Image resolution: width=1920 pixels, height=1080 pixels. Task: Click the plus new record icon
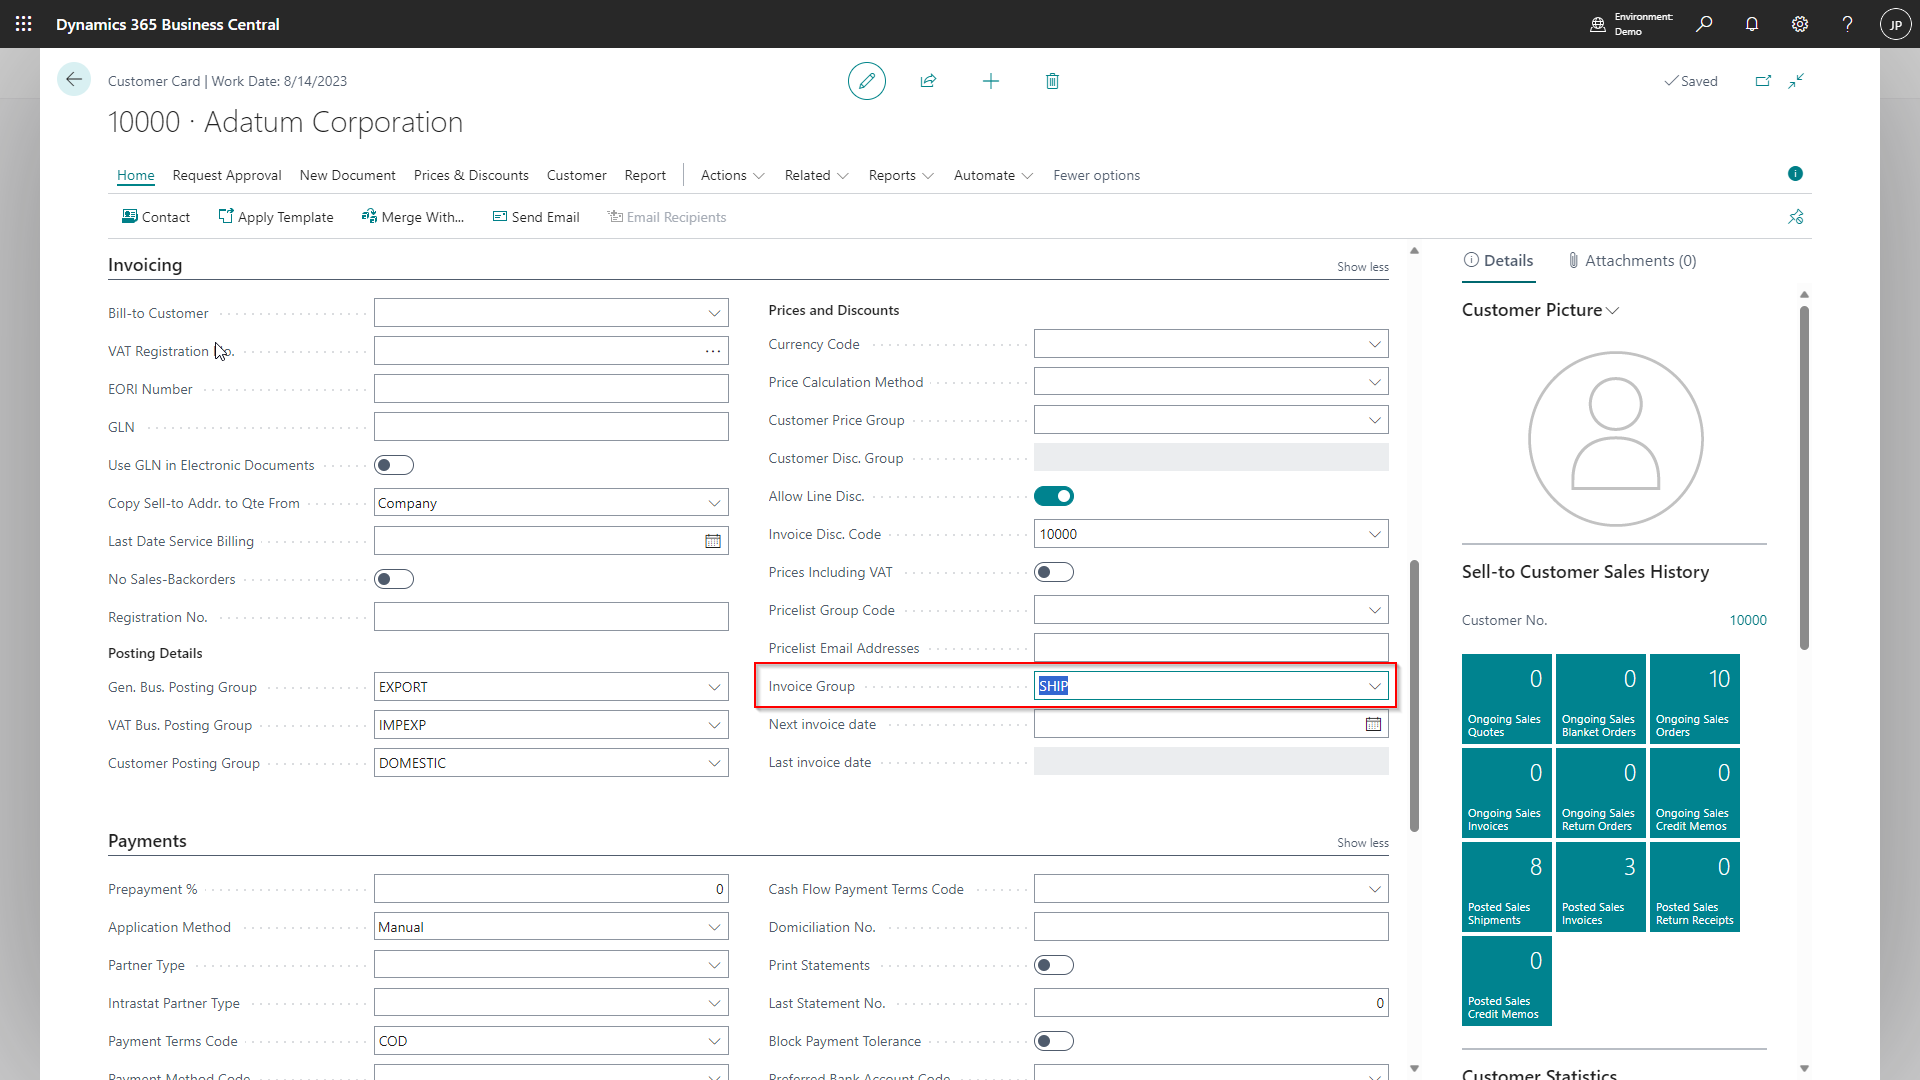(991, 81)
